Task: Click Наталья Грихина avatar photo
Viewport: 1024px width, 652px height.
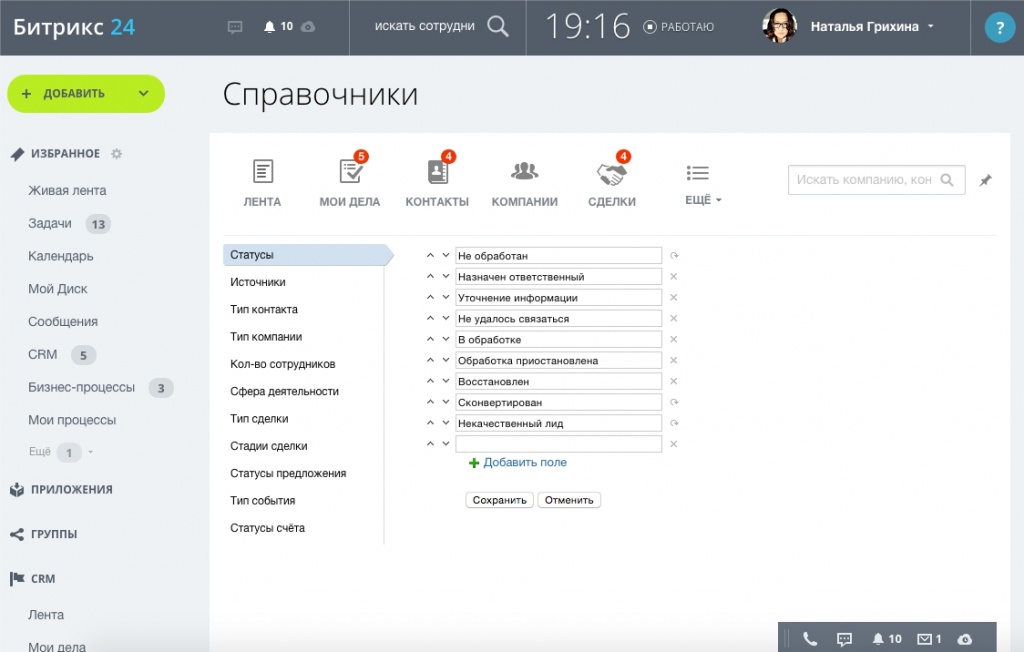Action: [779, 26]
